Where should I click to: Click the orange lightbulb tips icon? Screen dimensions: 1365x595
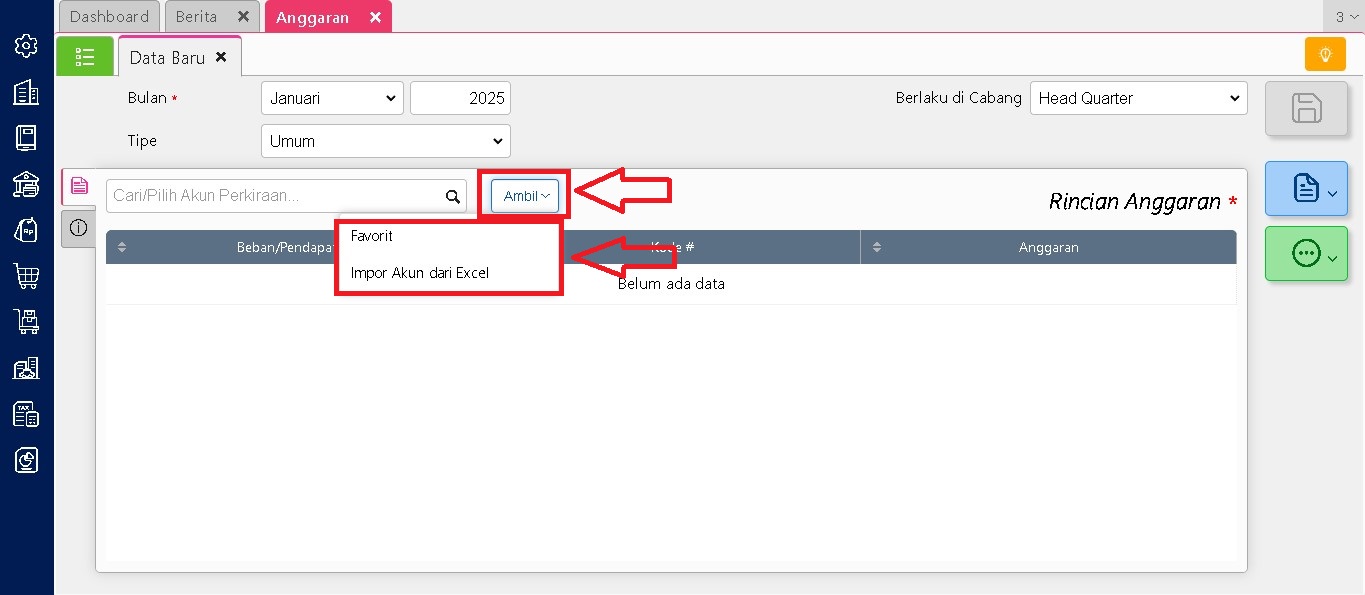click(1325, 54)
